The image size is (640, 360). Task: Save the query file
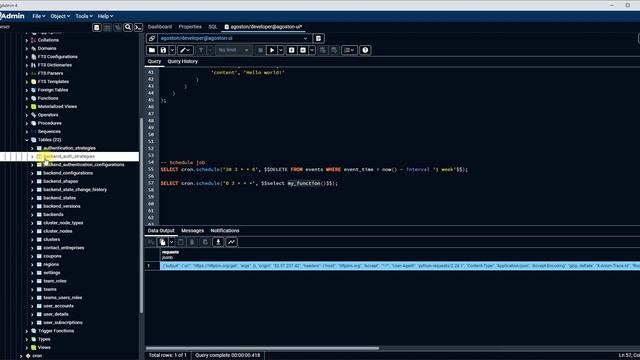(x=163, y=50)
